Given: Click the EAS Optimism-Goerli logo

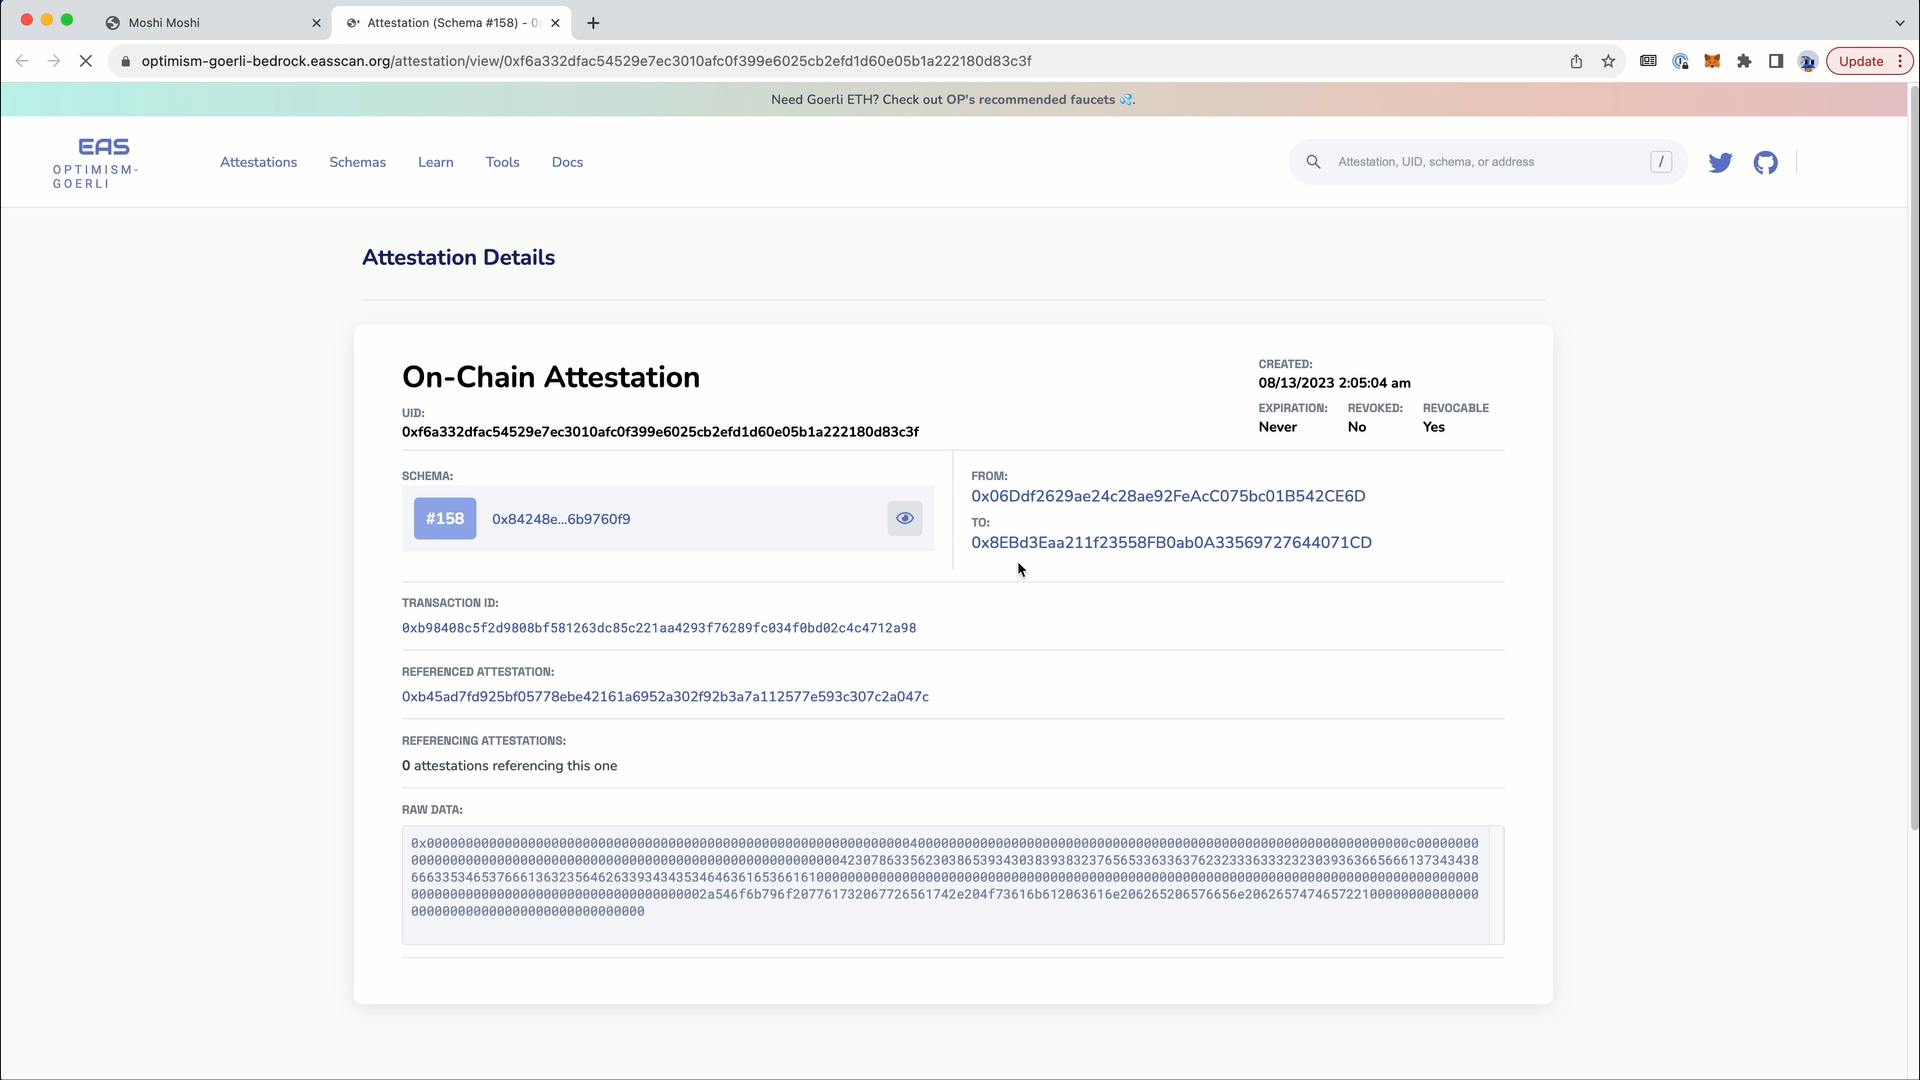Looking at the screenshot, I should [x=96, y=163].
